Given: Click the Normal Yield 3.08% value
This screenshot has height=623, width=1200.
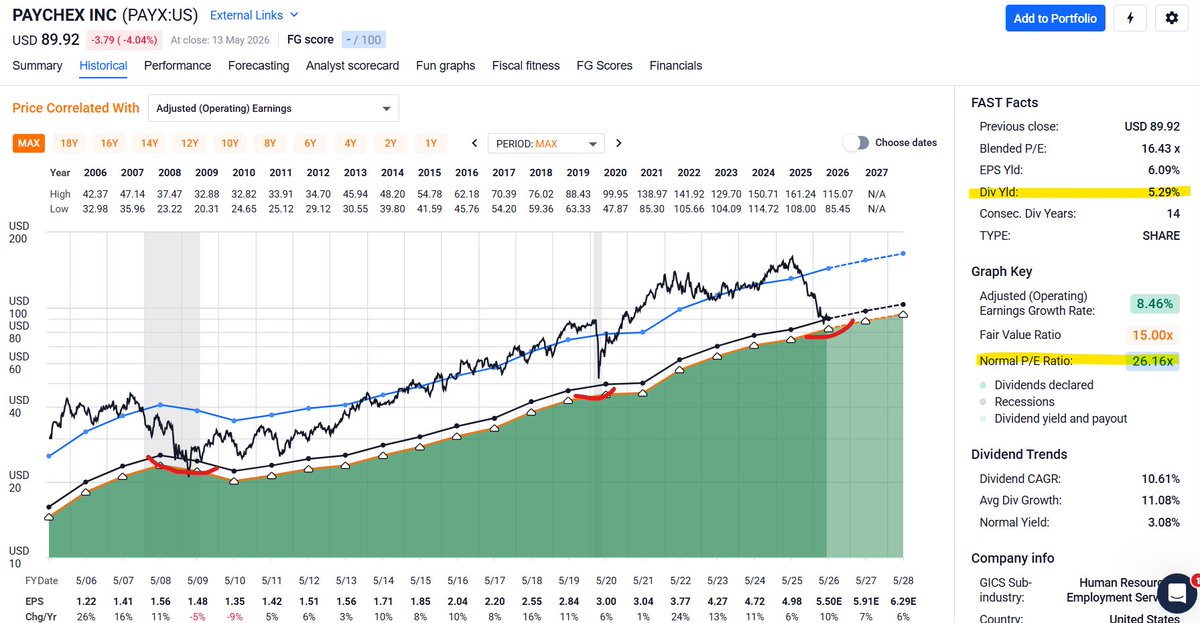Looking at the screenshot, I should click(x=1162, y=521).
